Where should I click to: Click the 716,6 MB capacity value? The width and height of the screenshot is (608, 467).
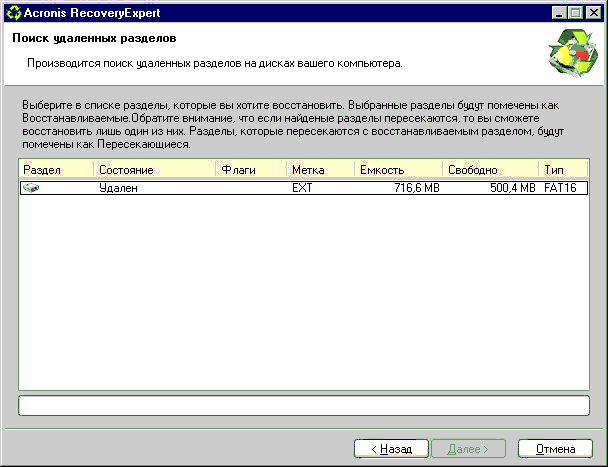pyautogui.click(x=417, y=188)
